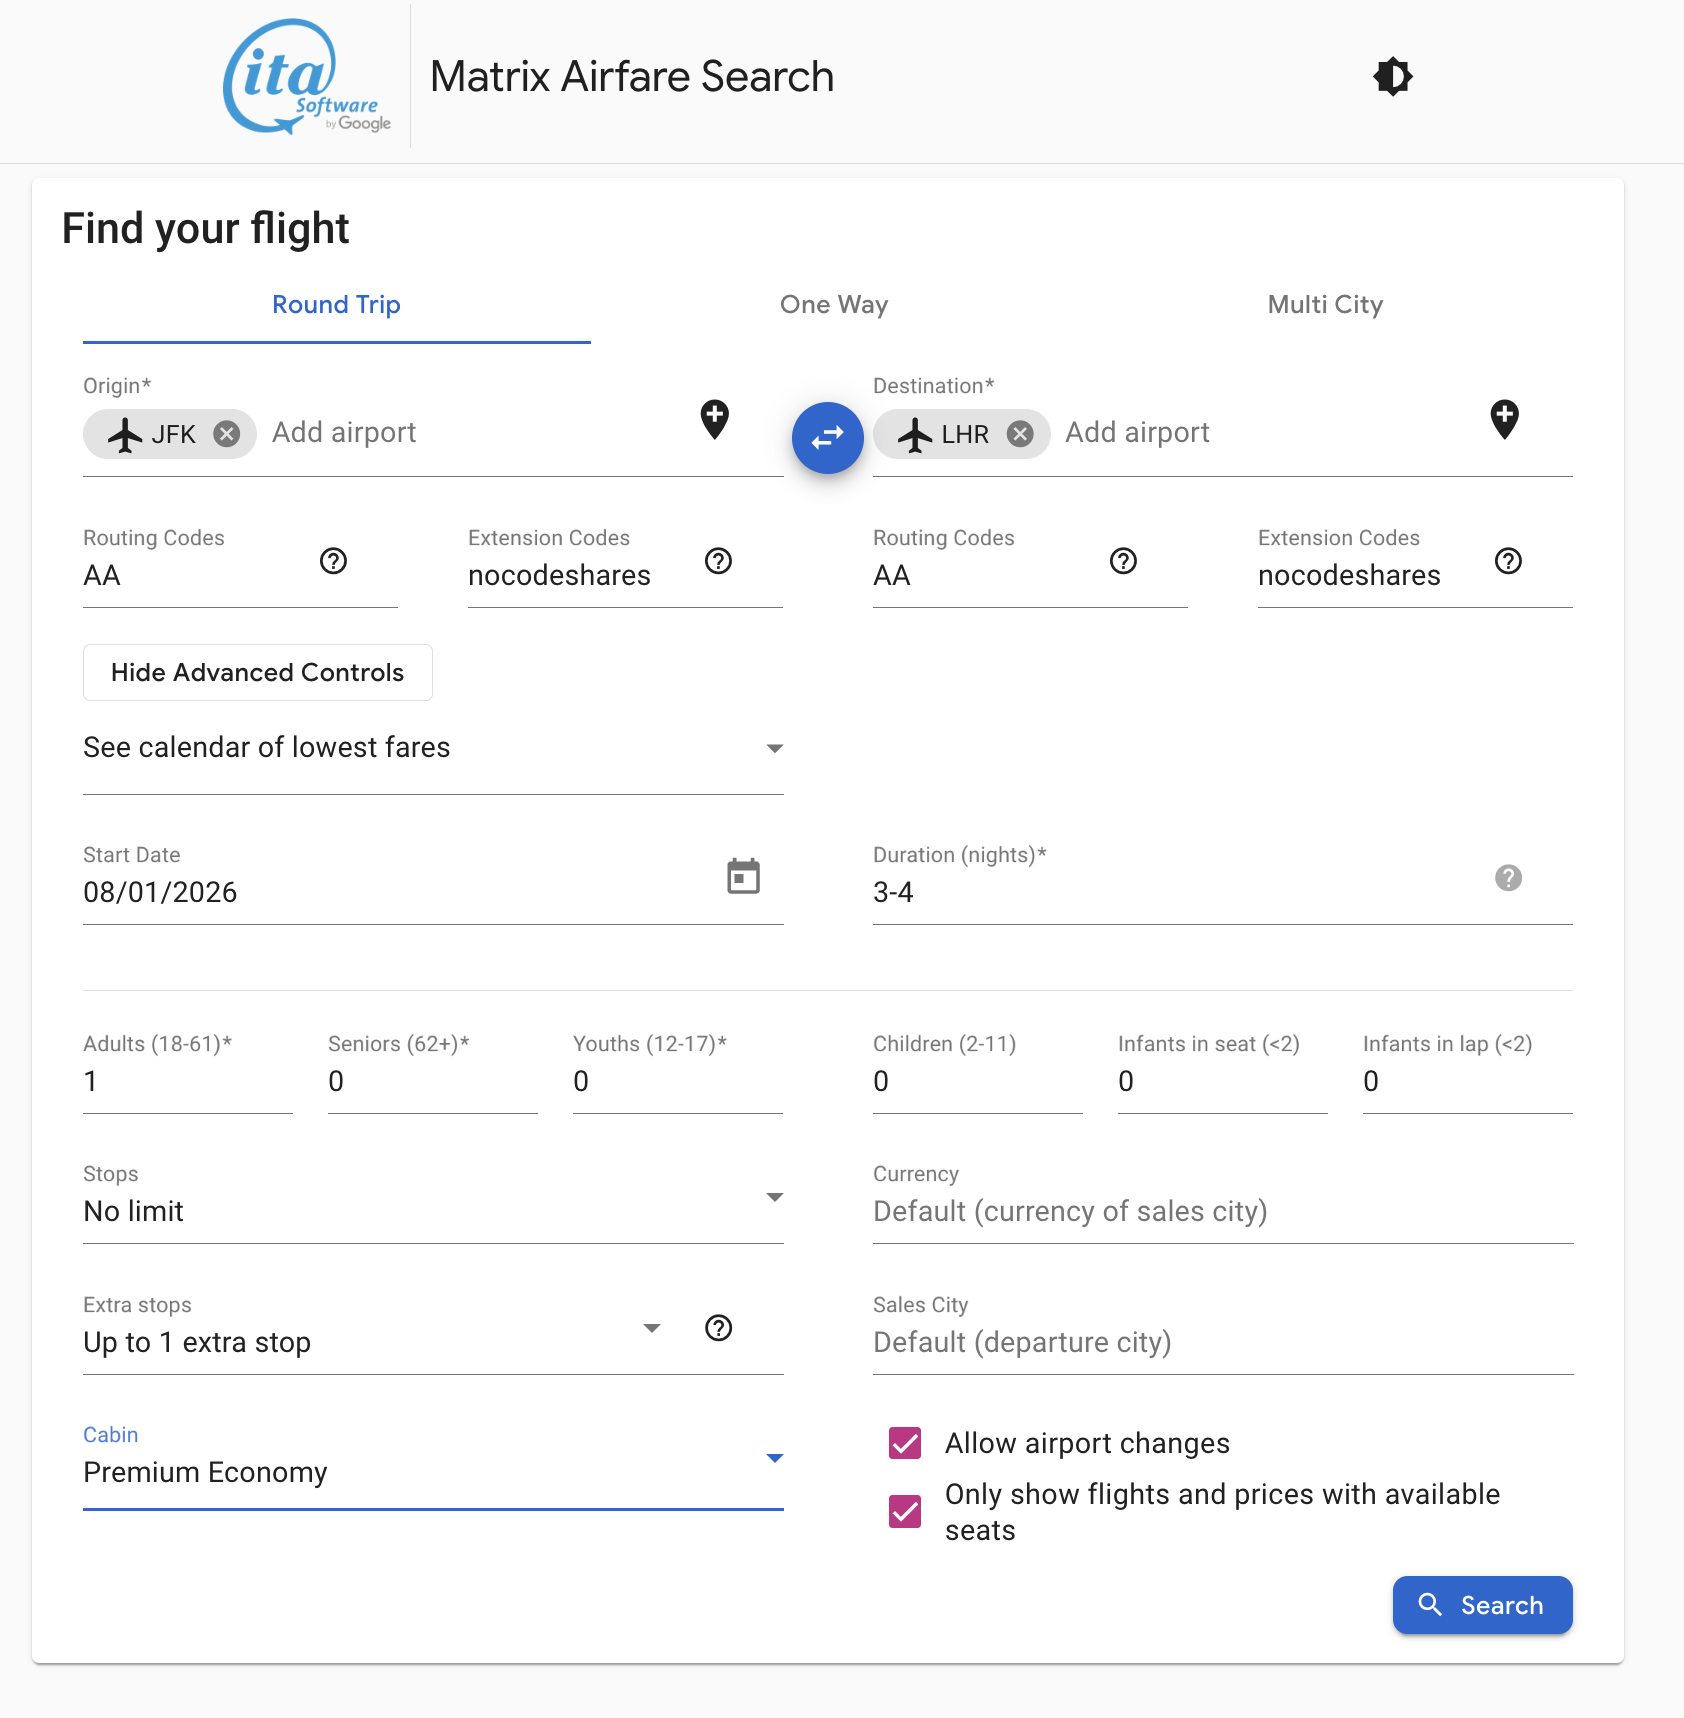Screen dimensions: 1684x1718
Task: Swap origin and destination airports
Action: tap(828, 438)
